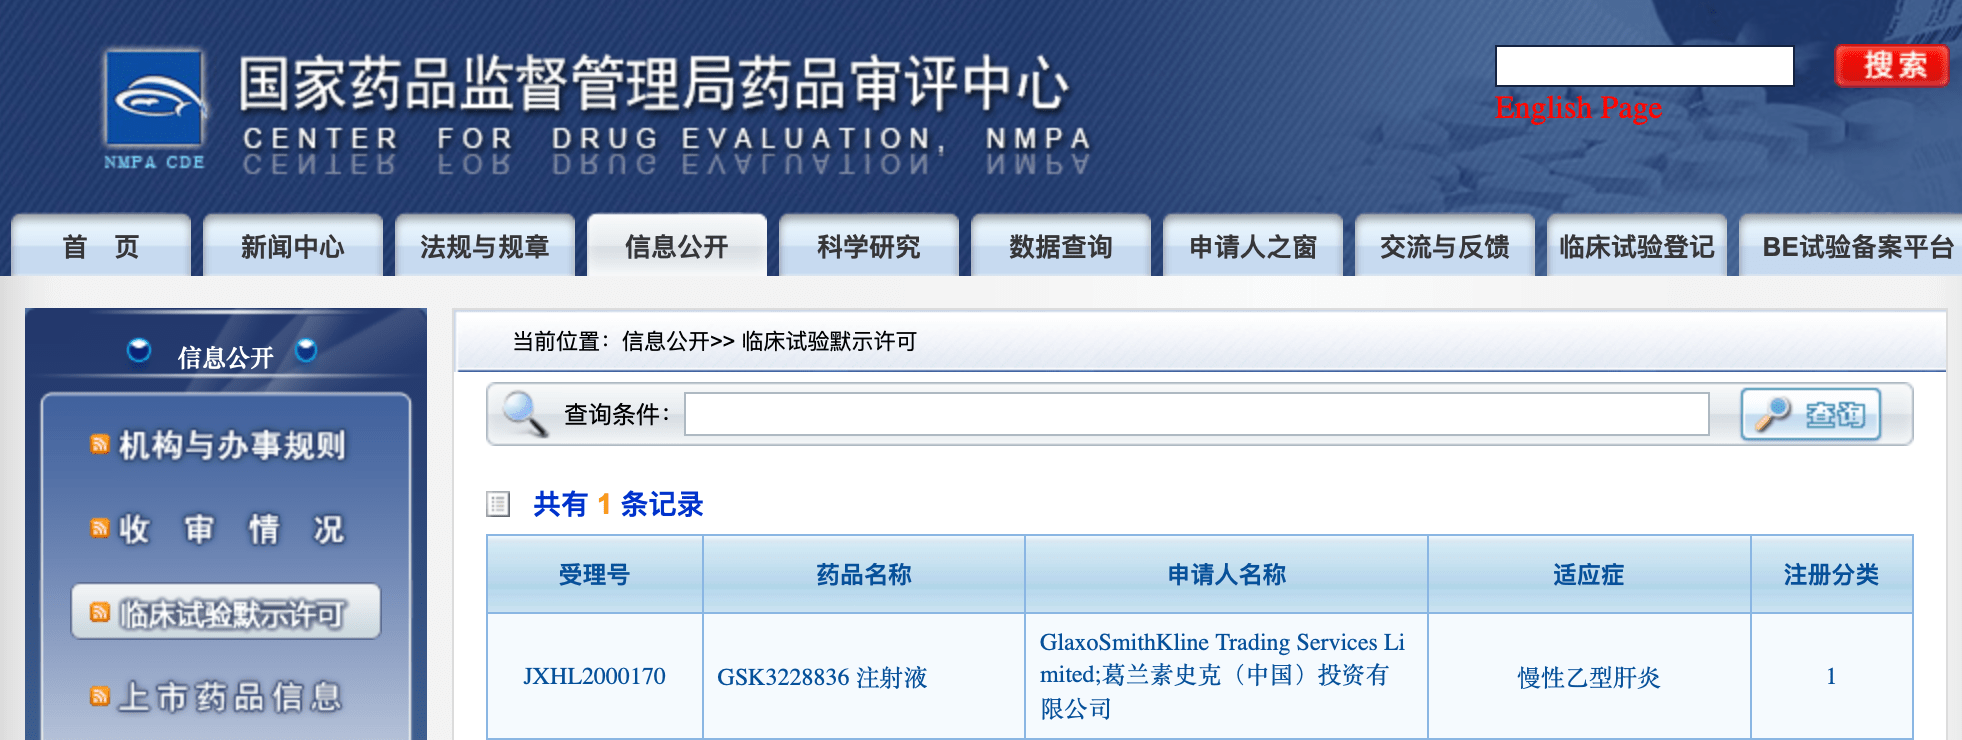Open 收审情况 in sidebar
The height and width of the screenshot is (740, 1962).
[x=231, y=529]
